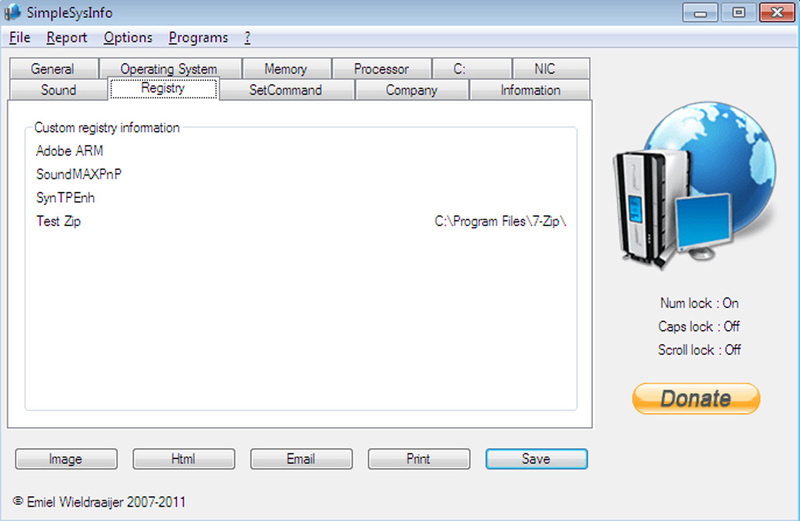The image size is (800, 521).
Task: Maximize the SimpleSysInfo window
Action: click(x=738, y=13)
